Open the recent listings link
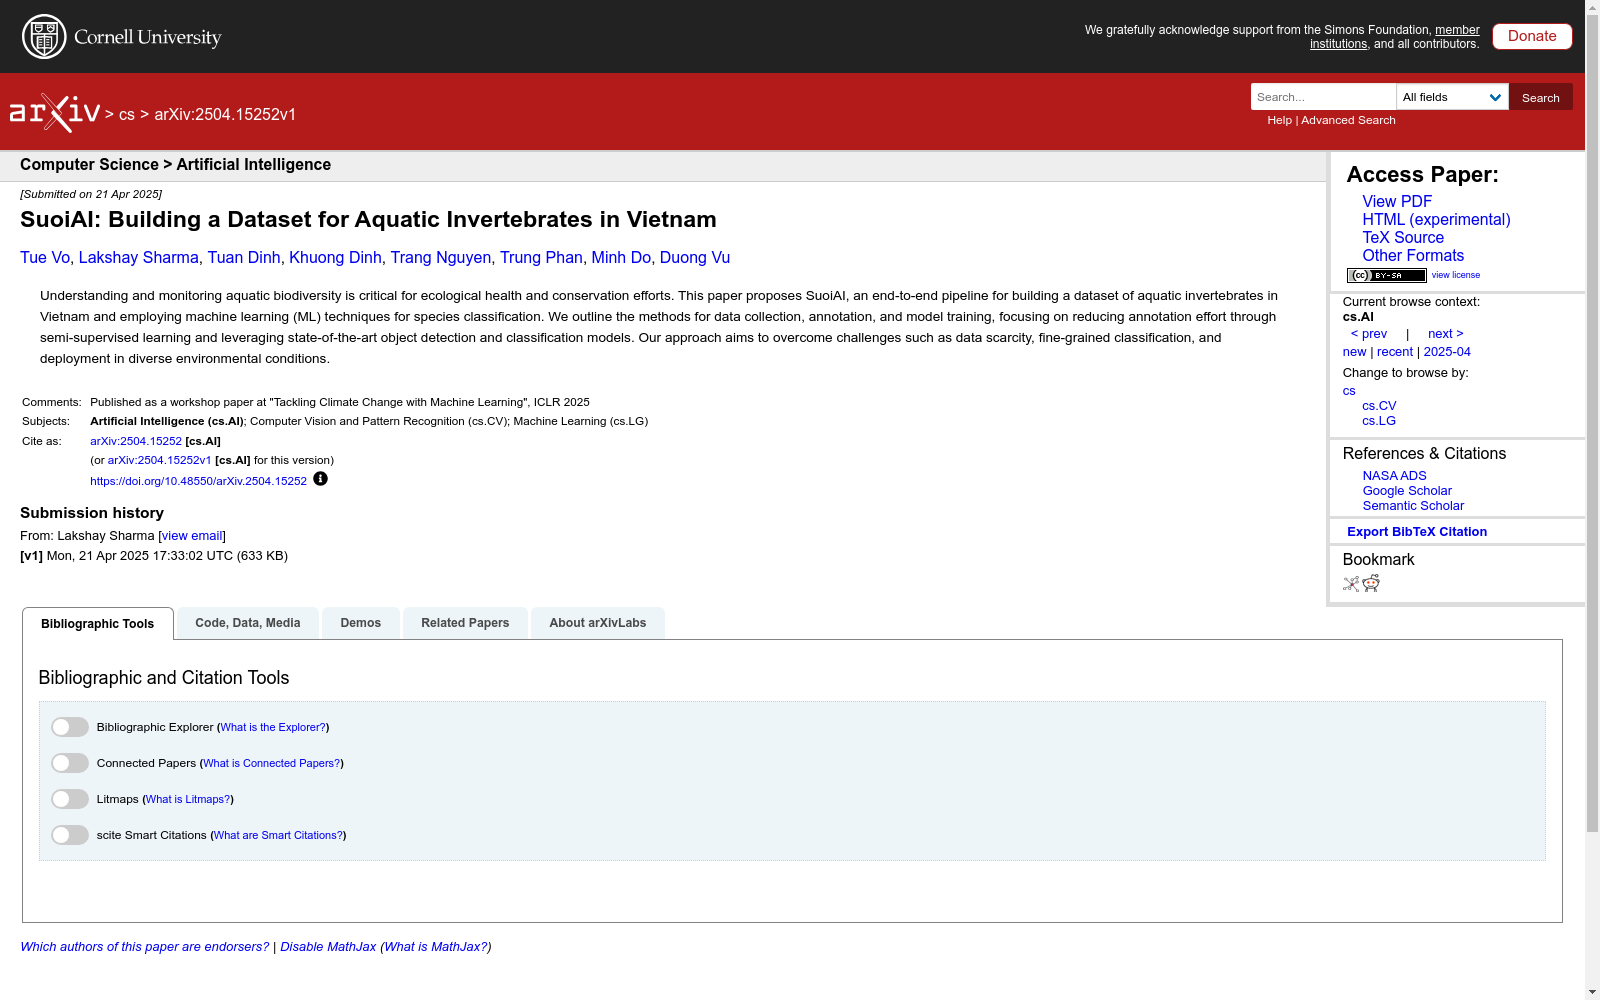The width and height of the screenshot is (1600, 1000). 1395,352
